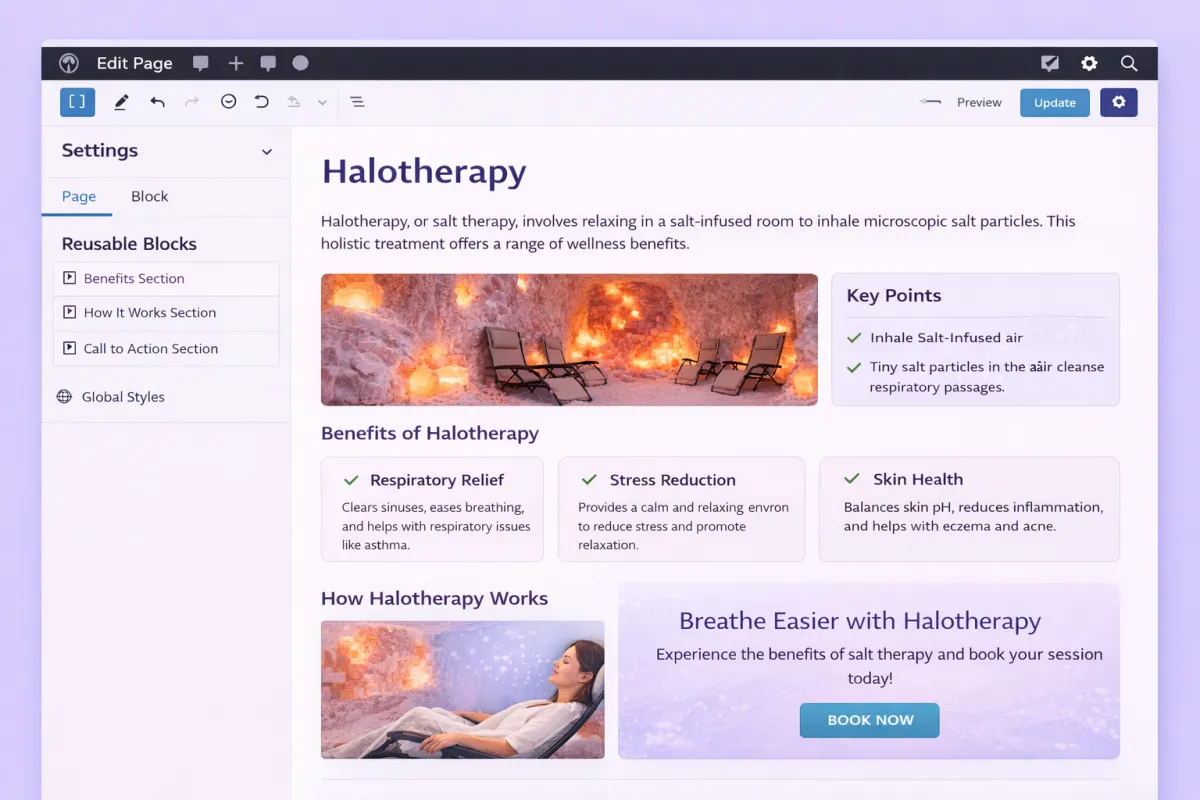Click the Skin Health card heading
Screen dimensions: 1200x800
[x=918, y=480]
